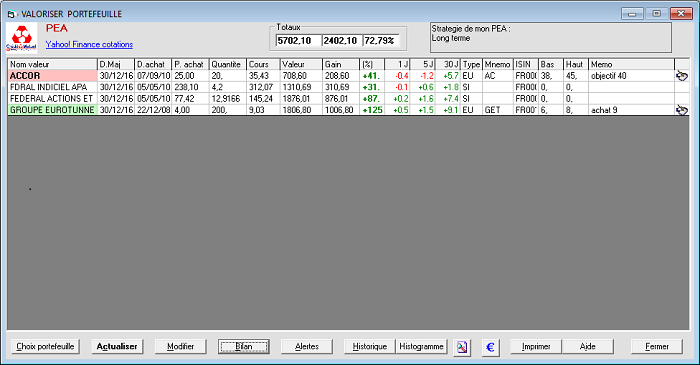Close the VALORISER PORTEFEUILLE window
Image resolution: width=700 pixels, height=365 pixels.
point(681,14)
